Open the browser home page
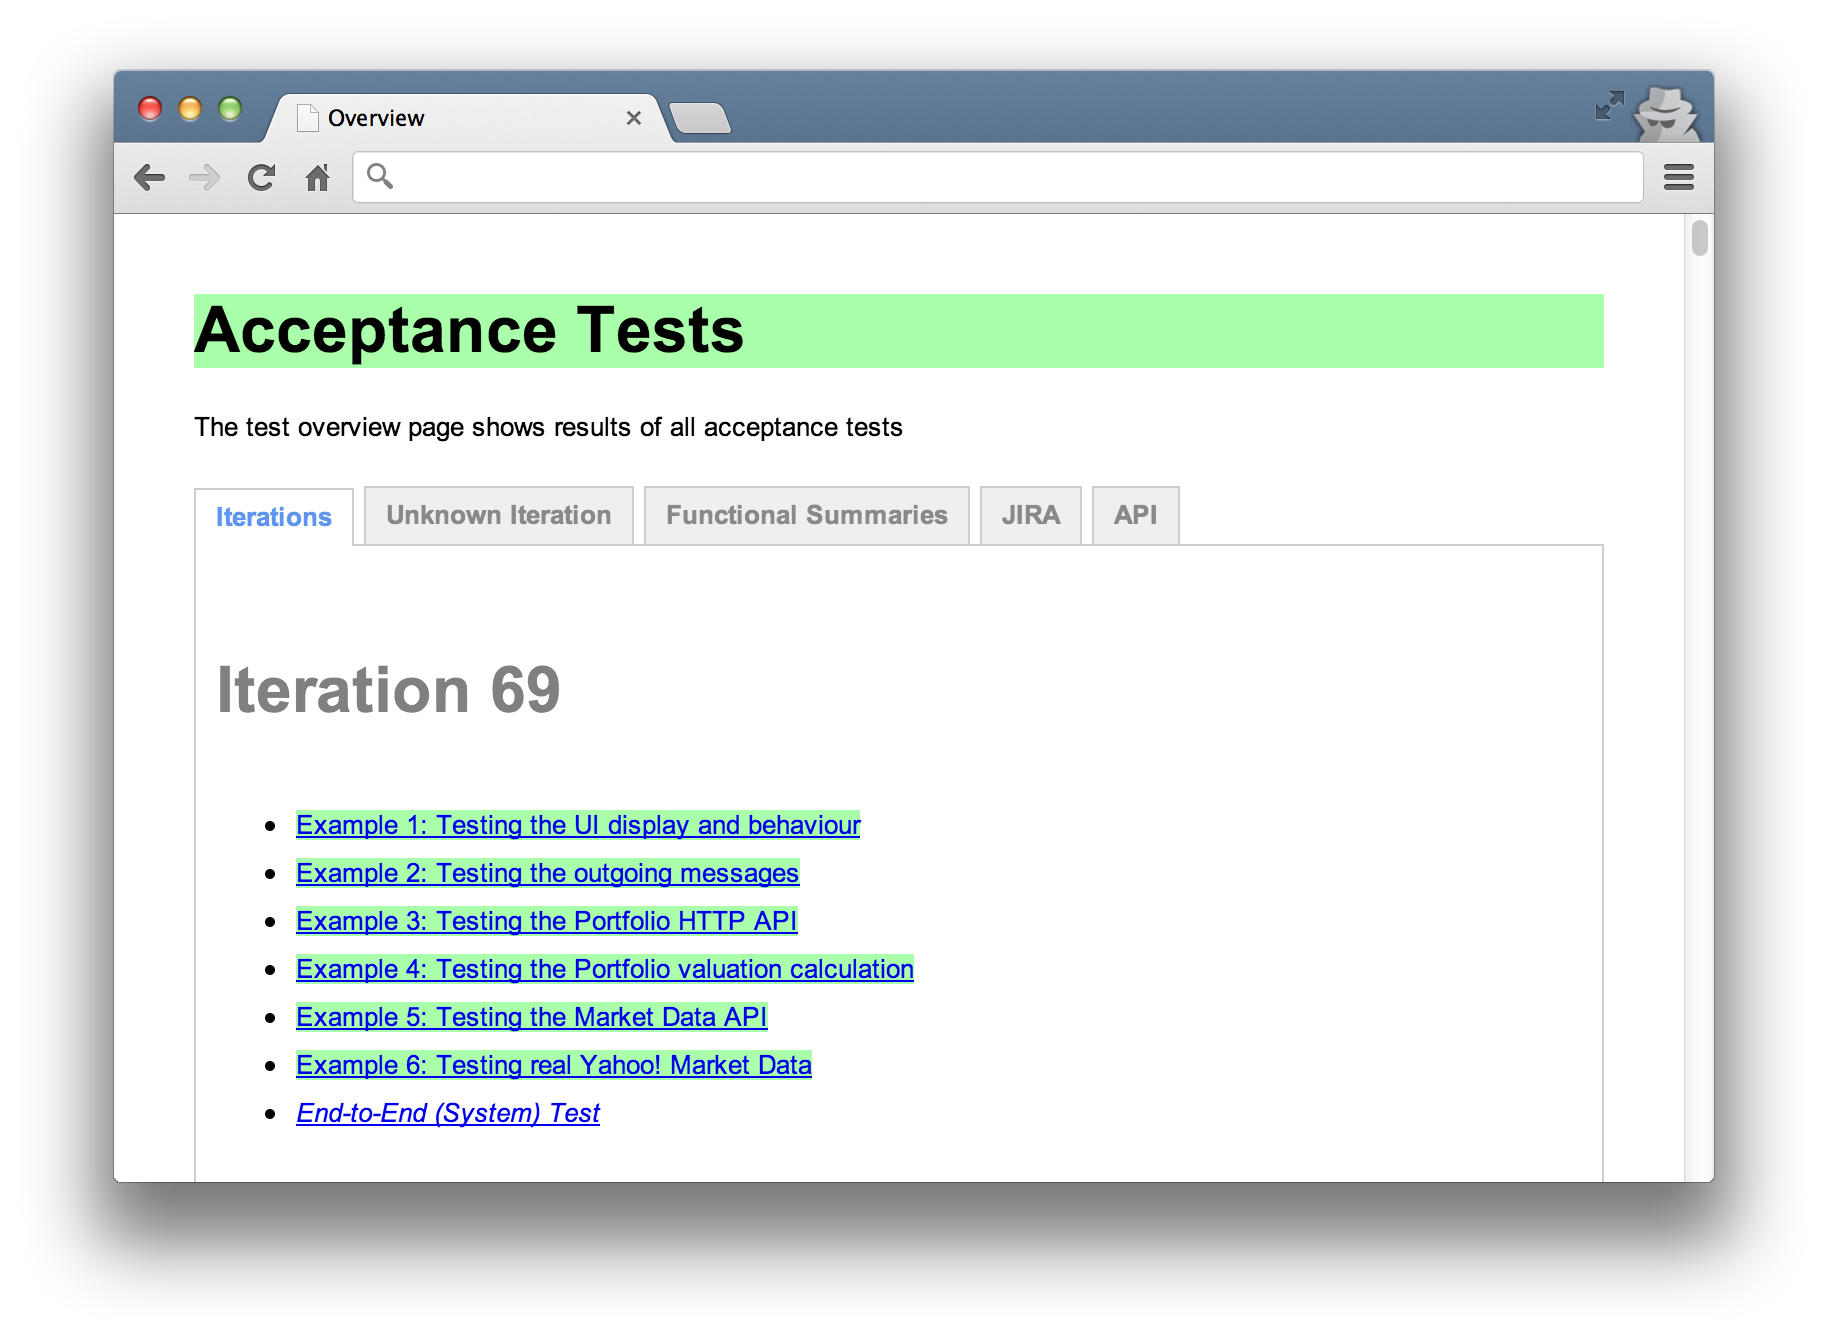1828x1340 pixels. coord(317,177)
